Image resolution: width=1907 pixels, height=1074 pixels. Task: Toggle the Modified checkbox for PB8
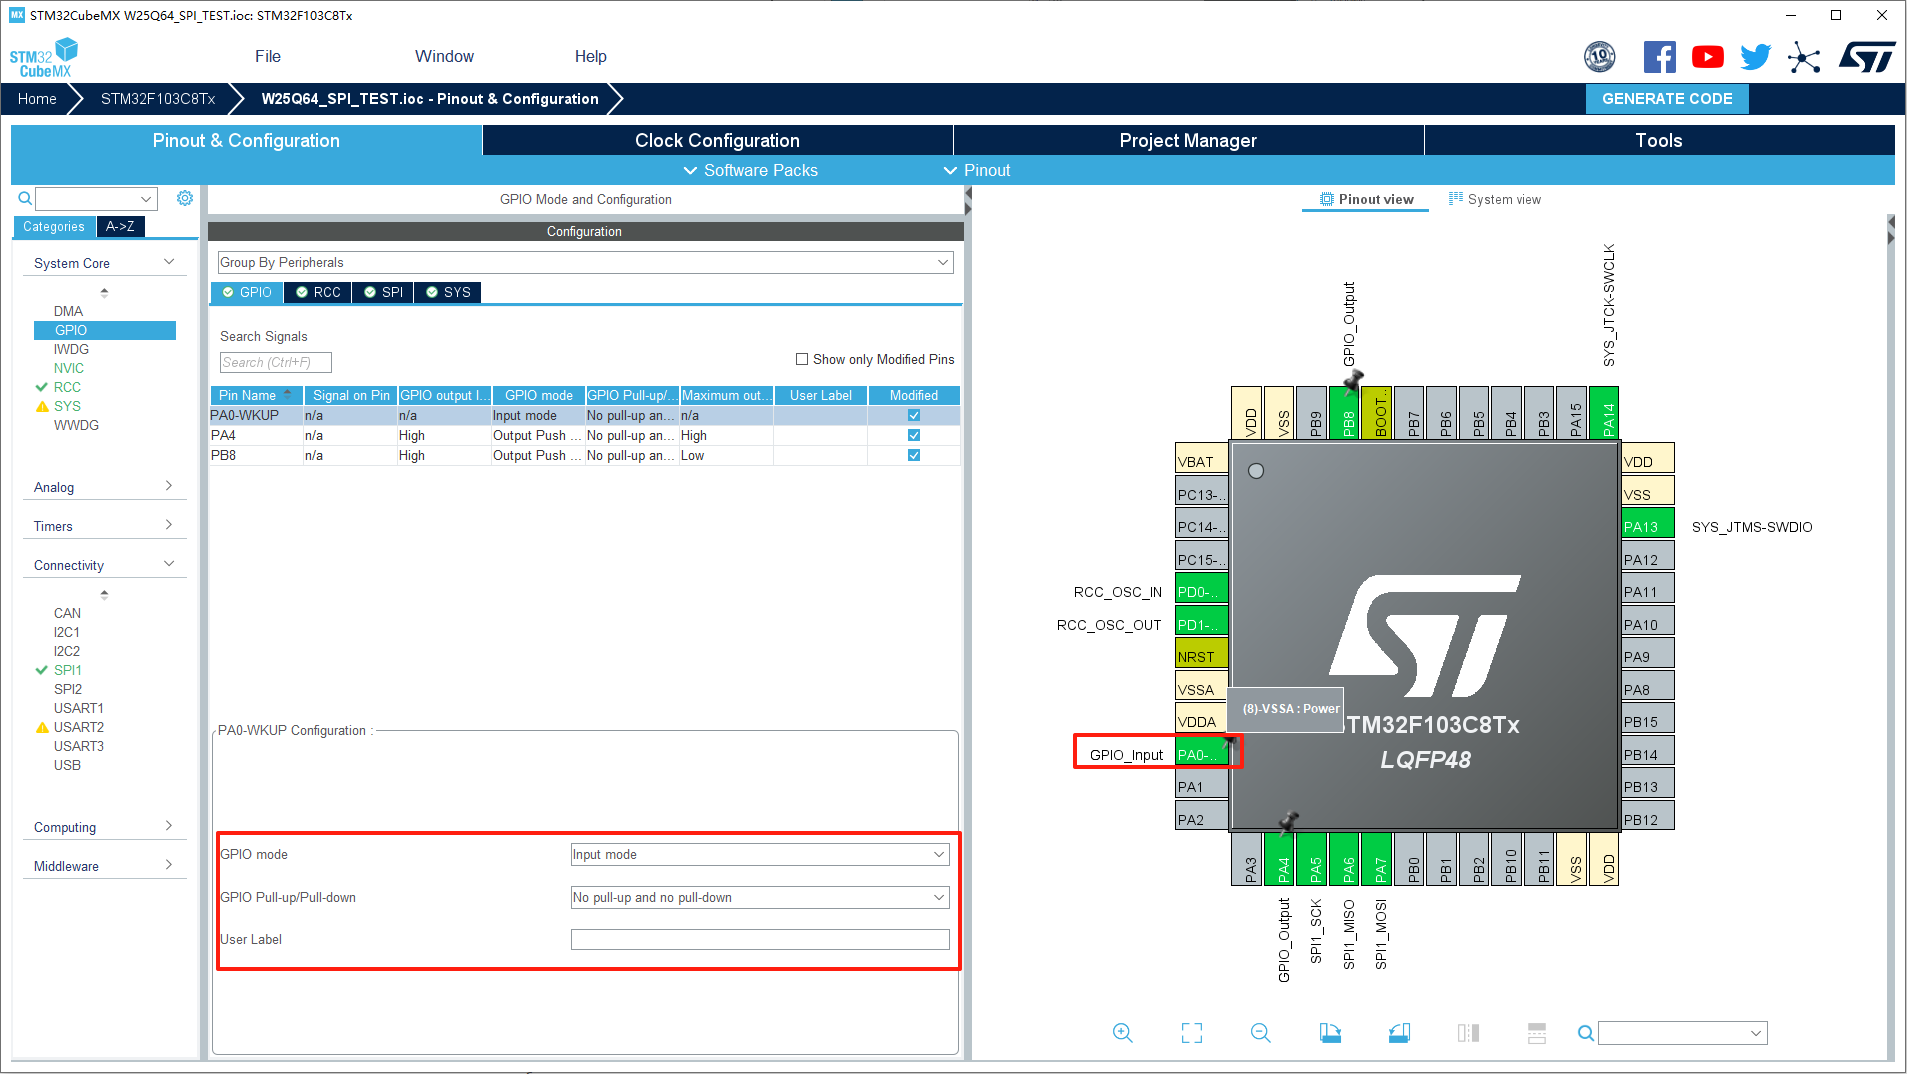[914, 455]
